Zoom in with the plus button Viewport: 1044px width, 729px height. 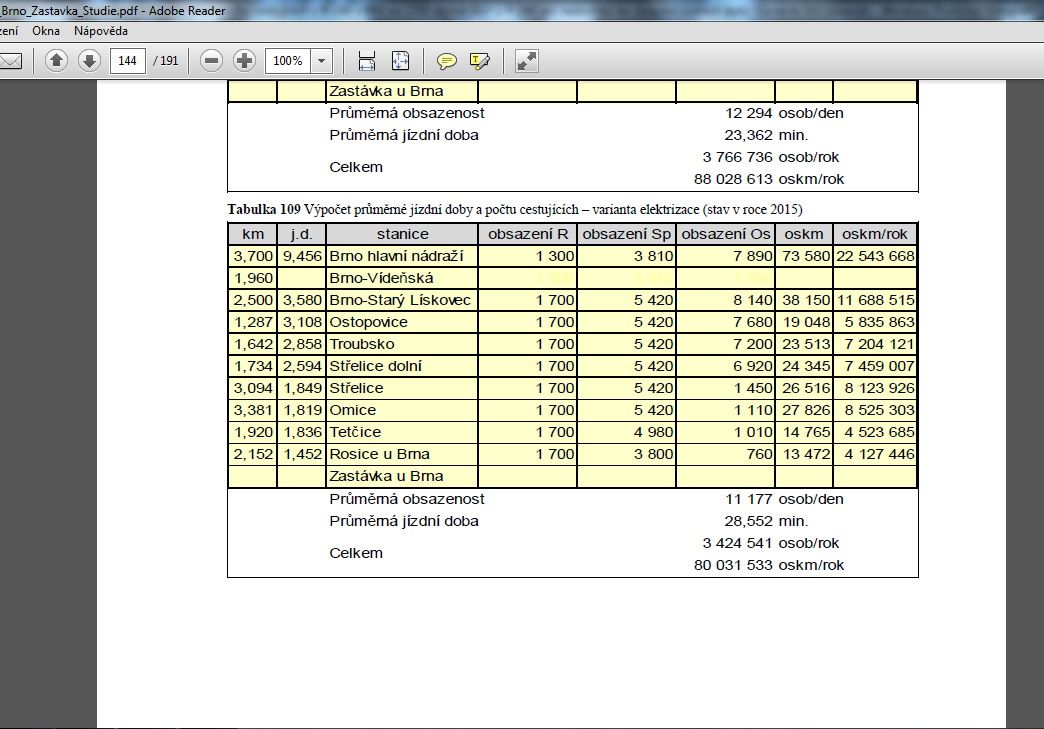(244, 61)
